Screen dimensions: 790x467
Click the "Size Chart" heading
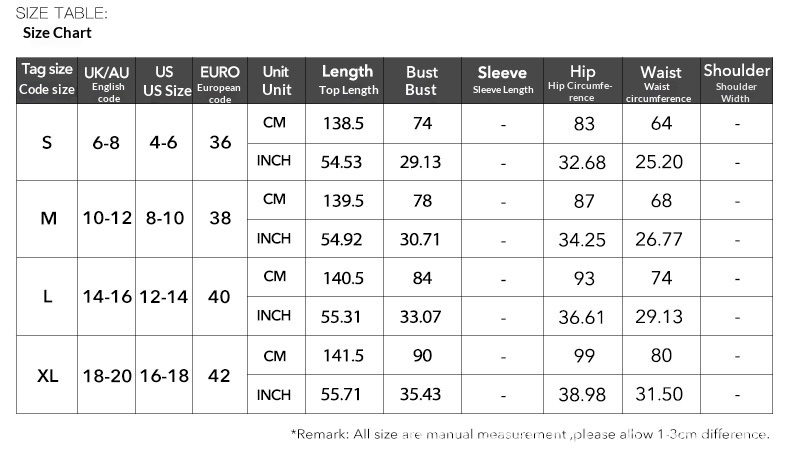click(57, 33)
